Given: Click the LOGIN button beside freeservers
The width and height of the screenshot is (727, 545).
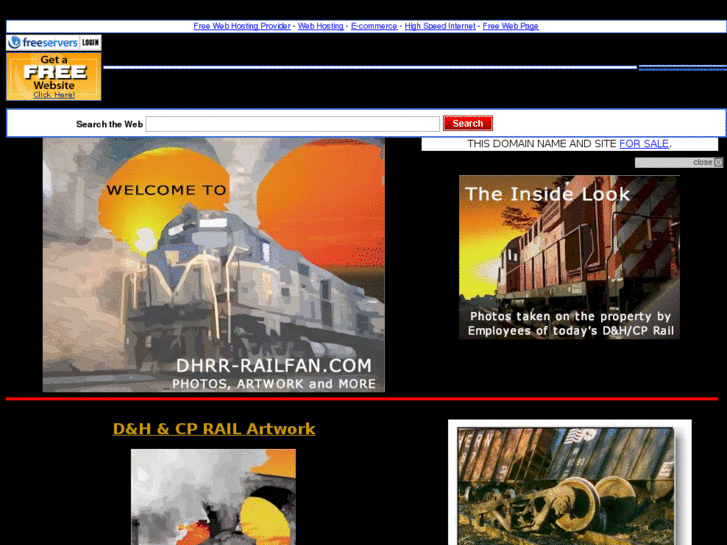Looking at the screenshot, I should coord(90,43).
